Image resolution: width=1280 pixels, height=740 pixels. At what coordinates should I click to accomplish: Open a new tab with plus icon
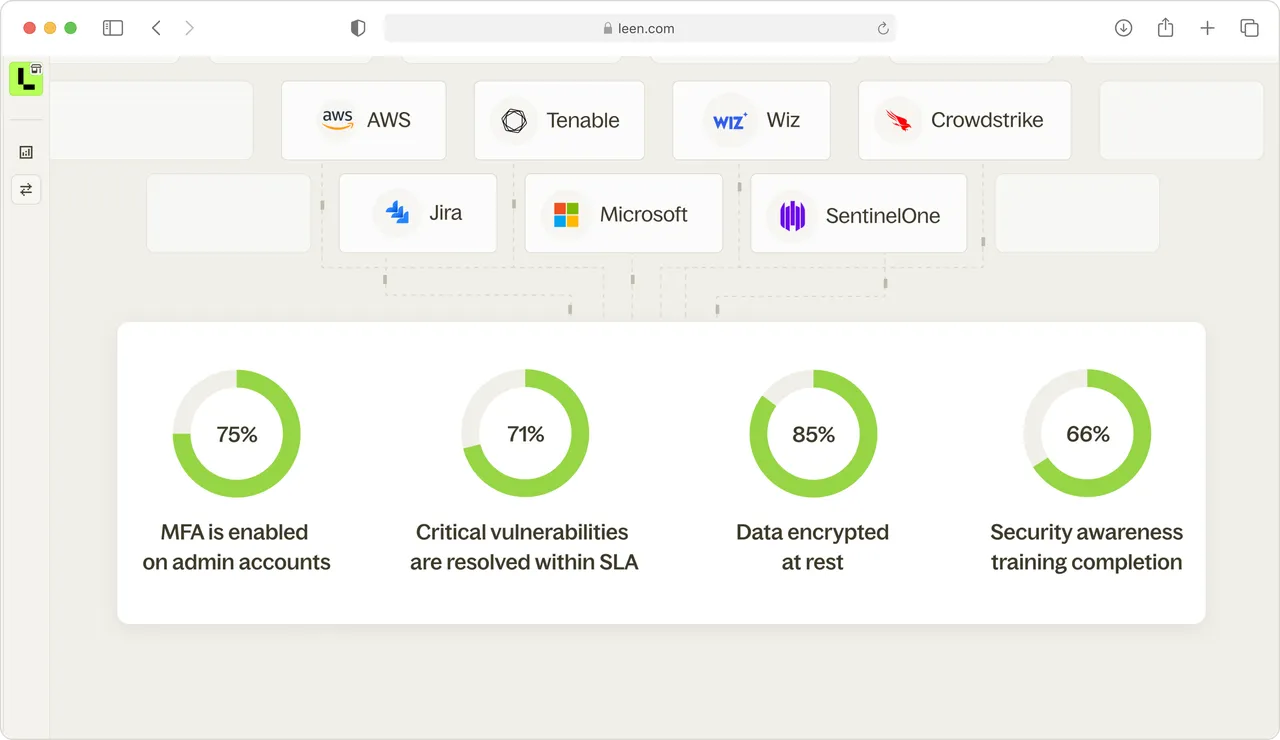(x=1207, y=28)
